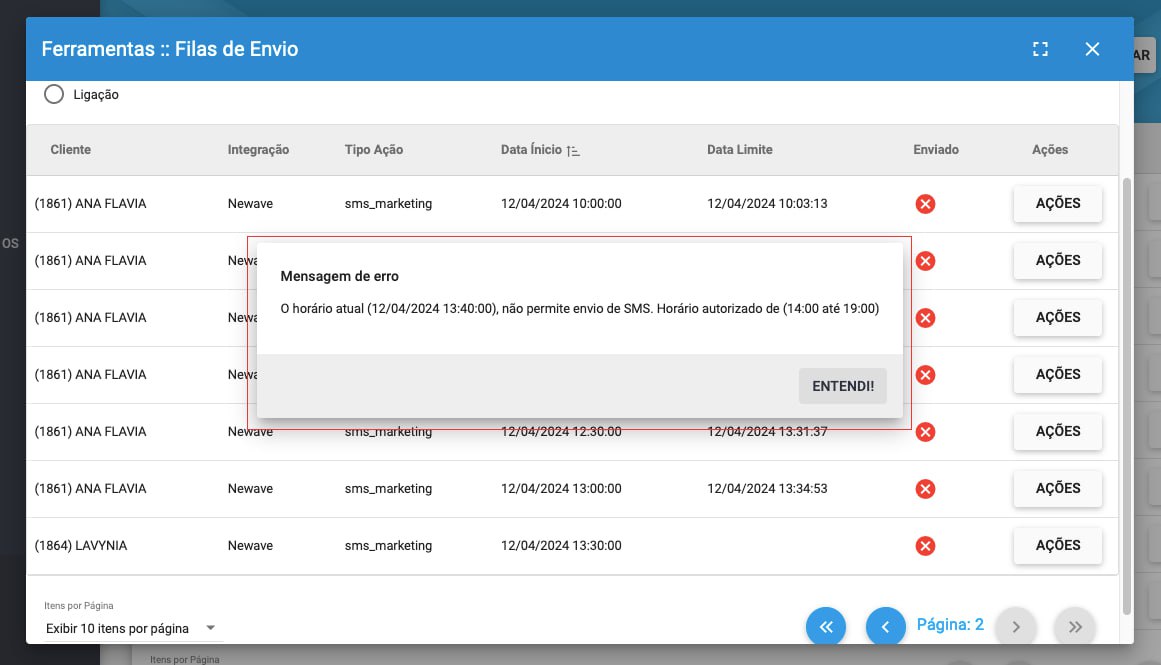This screenshot has width=1161, height=665.
Task: Click the Enviado column header
Action: tap(935, 150)
